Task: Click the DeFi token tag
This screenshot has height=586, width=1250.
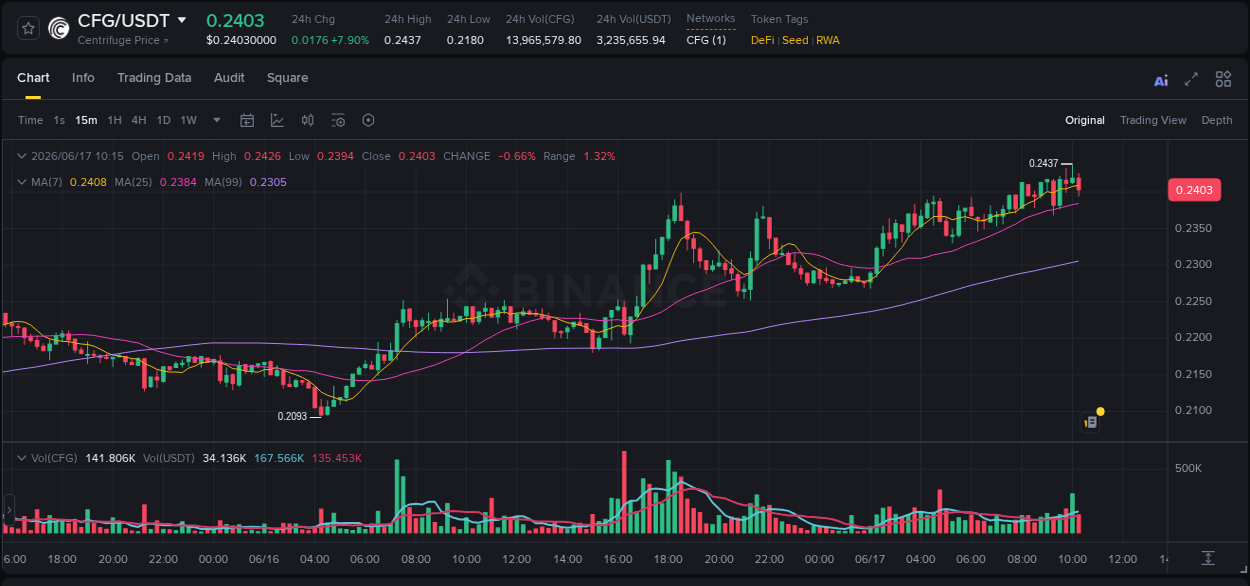Action: coord(763,40)
